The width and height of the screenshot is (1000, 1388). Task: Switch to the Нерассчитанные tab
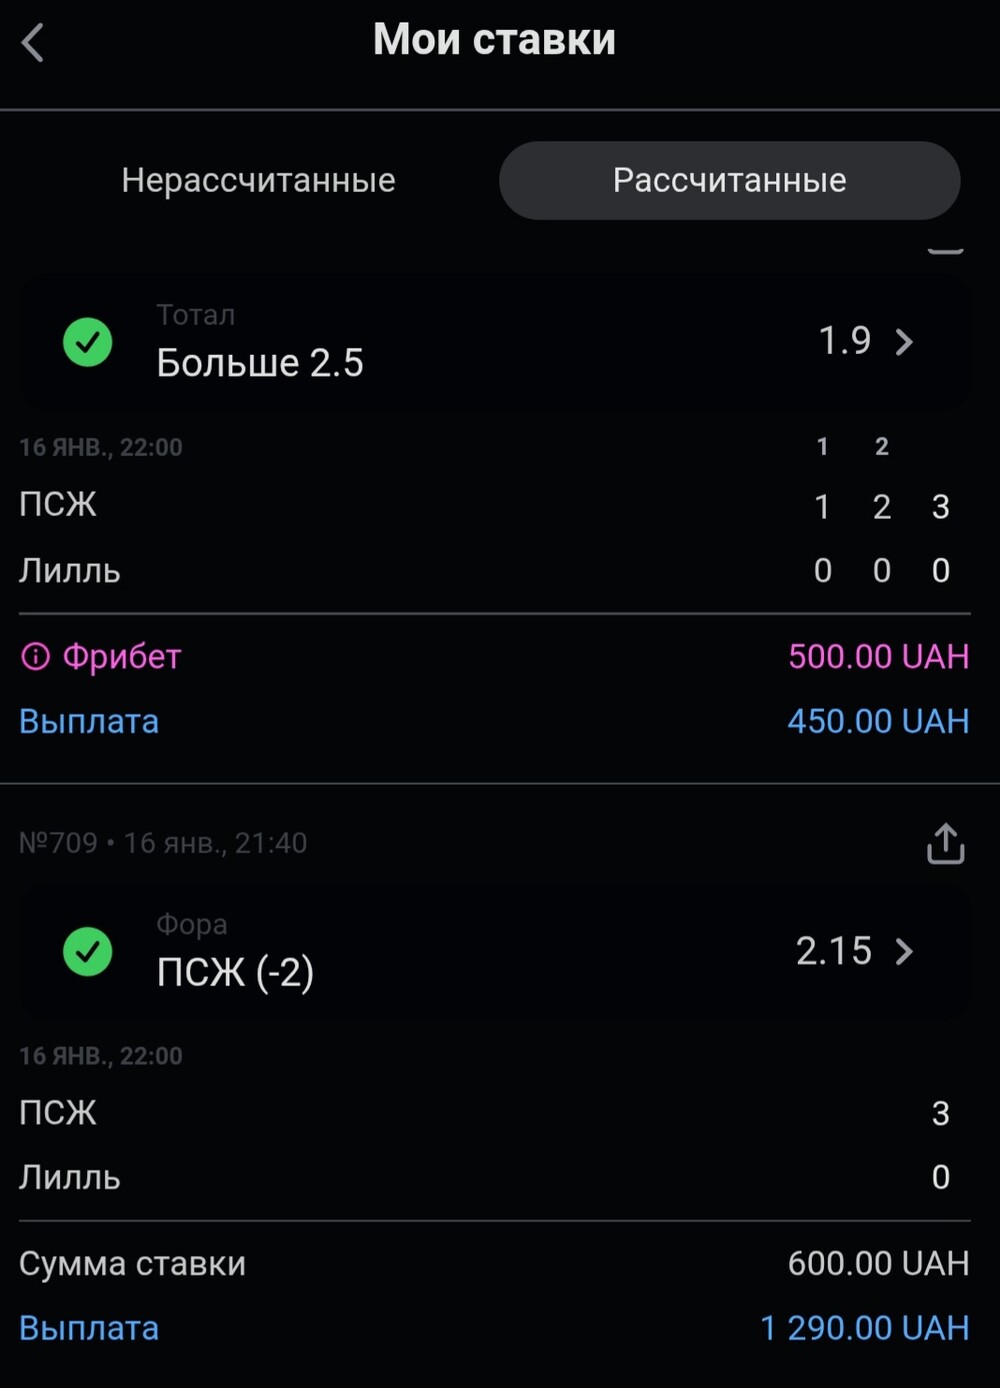(258, 180)
